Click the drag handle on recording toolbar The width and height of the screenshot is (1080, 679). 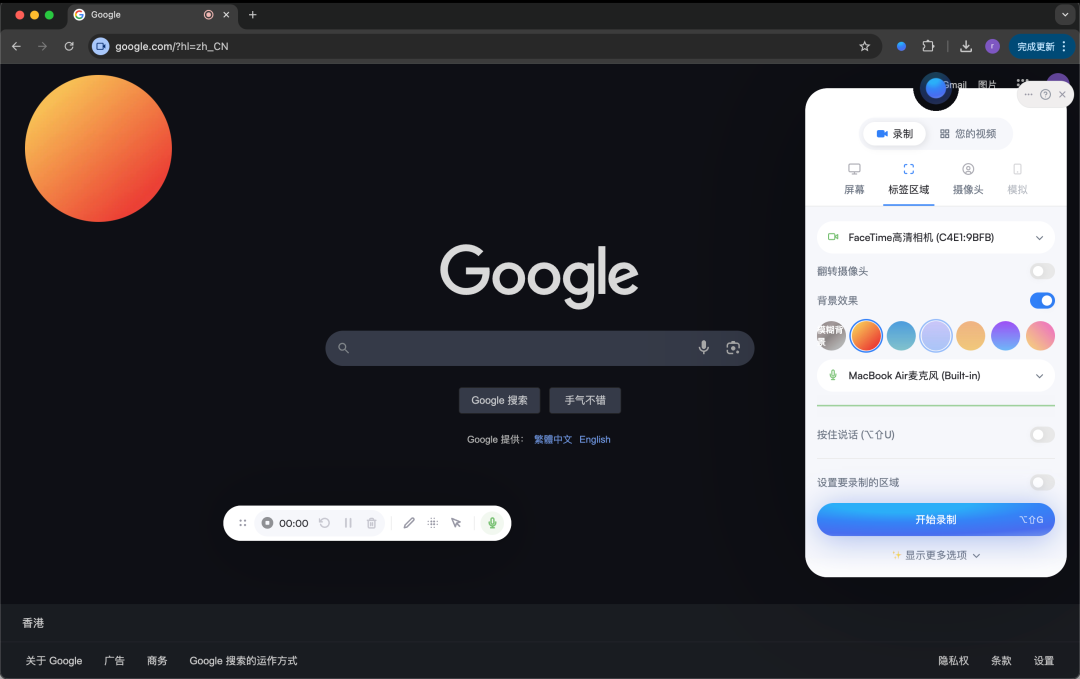pos(242,523)
